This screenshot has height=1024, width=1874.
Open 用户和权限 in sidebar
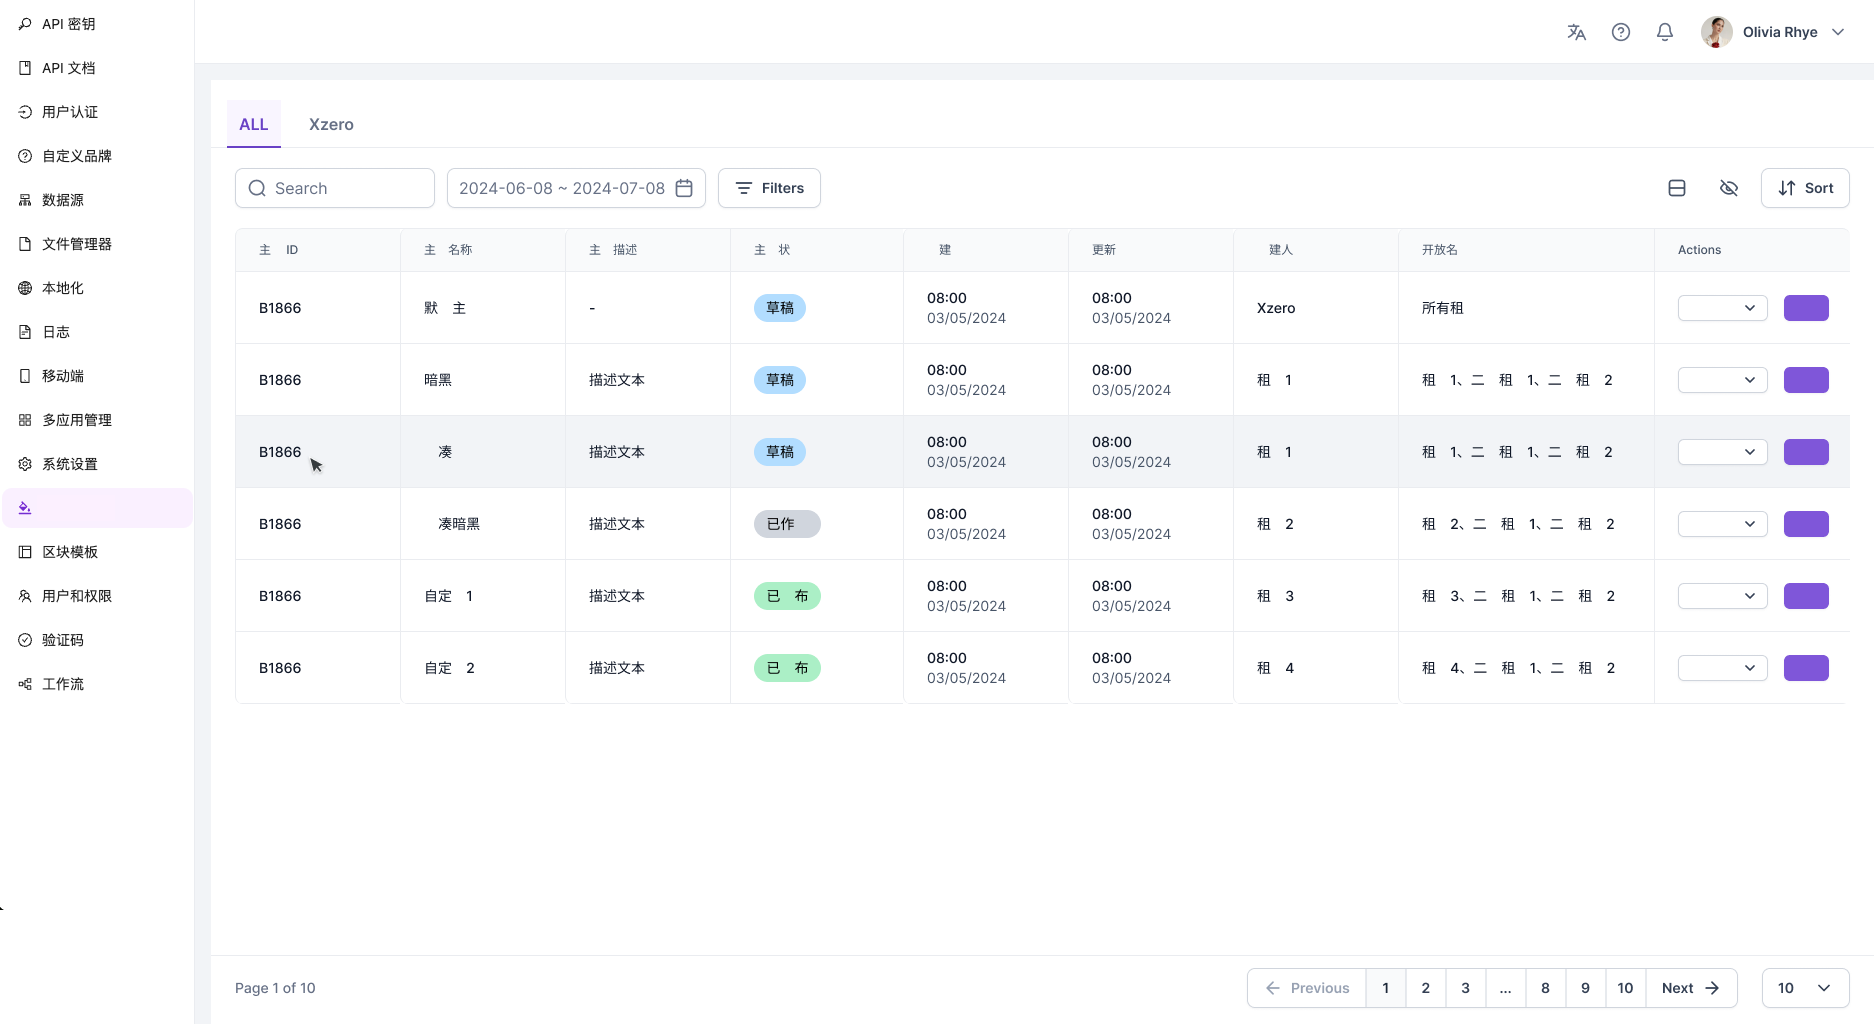click(97, 596)
